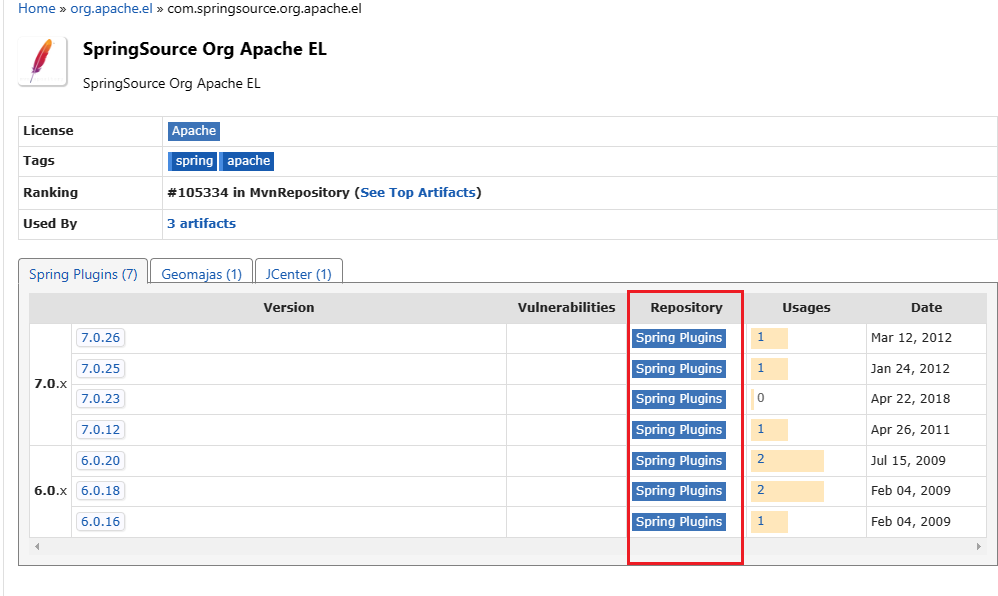The height and width of the screenshot is (596, 998).
Task: Open usages count 2 for version 6.0.20
Action: pyautogui.click(x=761, y=460)
